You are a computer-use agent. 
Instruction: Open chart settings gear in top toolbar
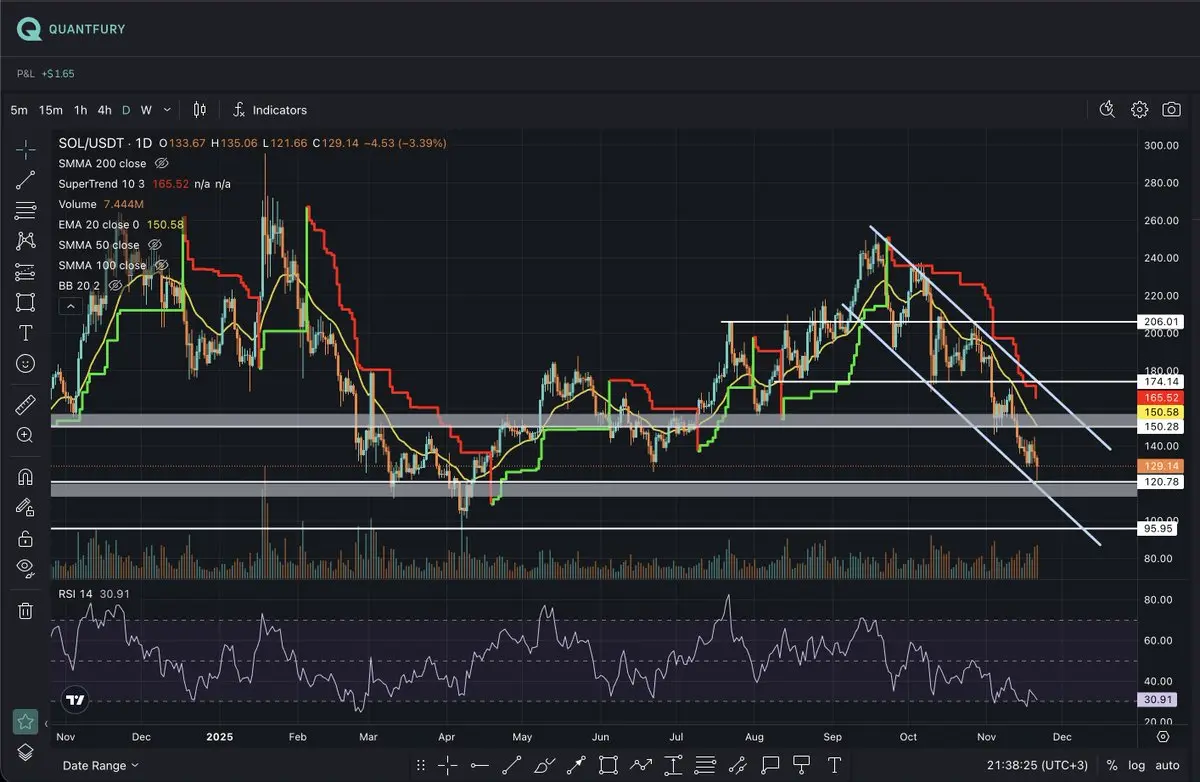coord(1139,110)
